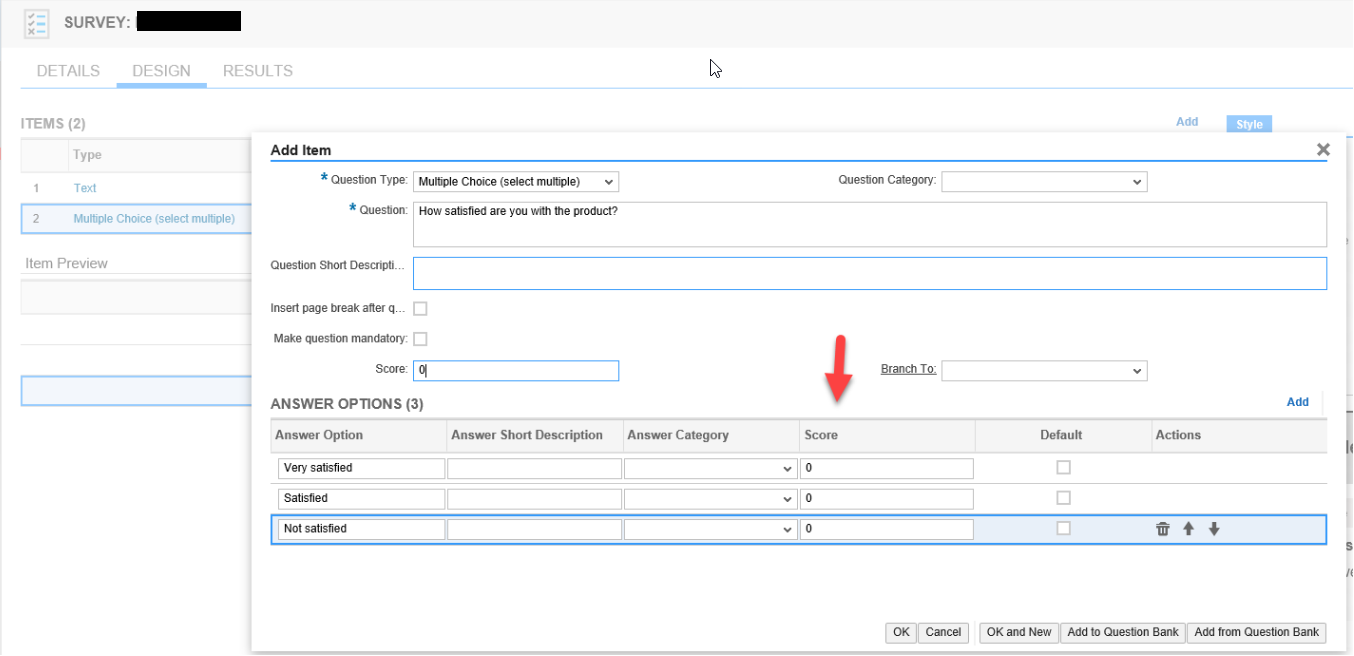The image size is (1354, 656).
Task: Click the Answer Short Description column header
Action: tap(527, 435)
